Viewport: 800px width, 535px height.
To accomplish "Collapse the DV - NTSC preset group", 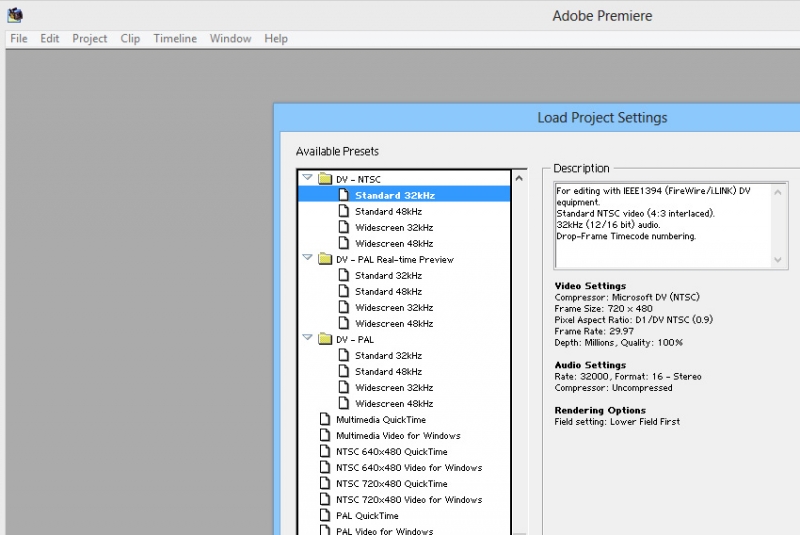I will coord(308,180).
